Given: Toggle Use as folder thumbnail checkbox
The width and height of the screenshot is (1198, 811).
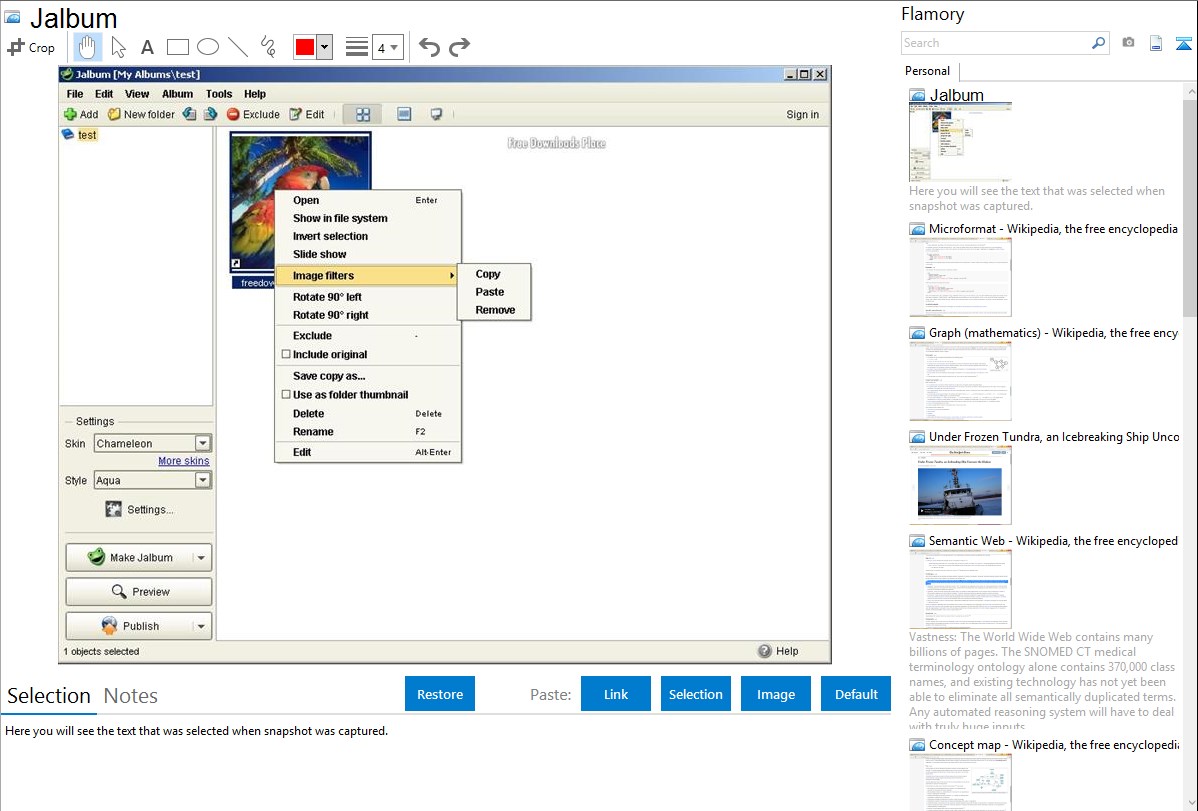Looking at the screenshot, I should [x=287, y=395].
